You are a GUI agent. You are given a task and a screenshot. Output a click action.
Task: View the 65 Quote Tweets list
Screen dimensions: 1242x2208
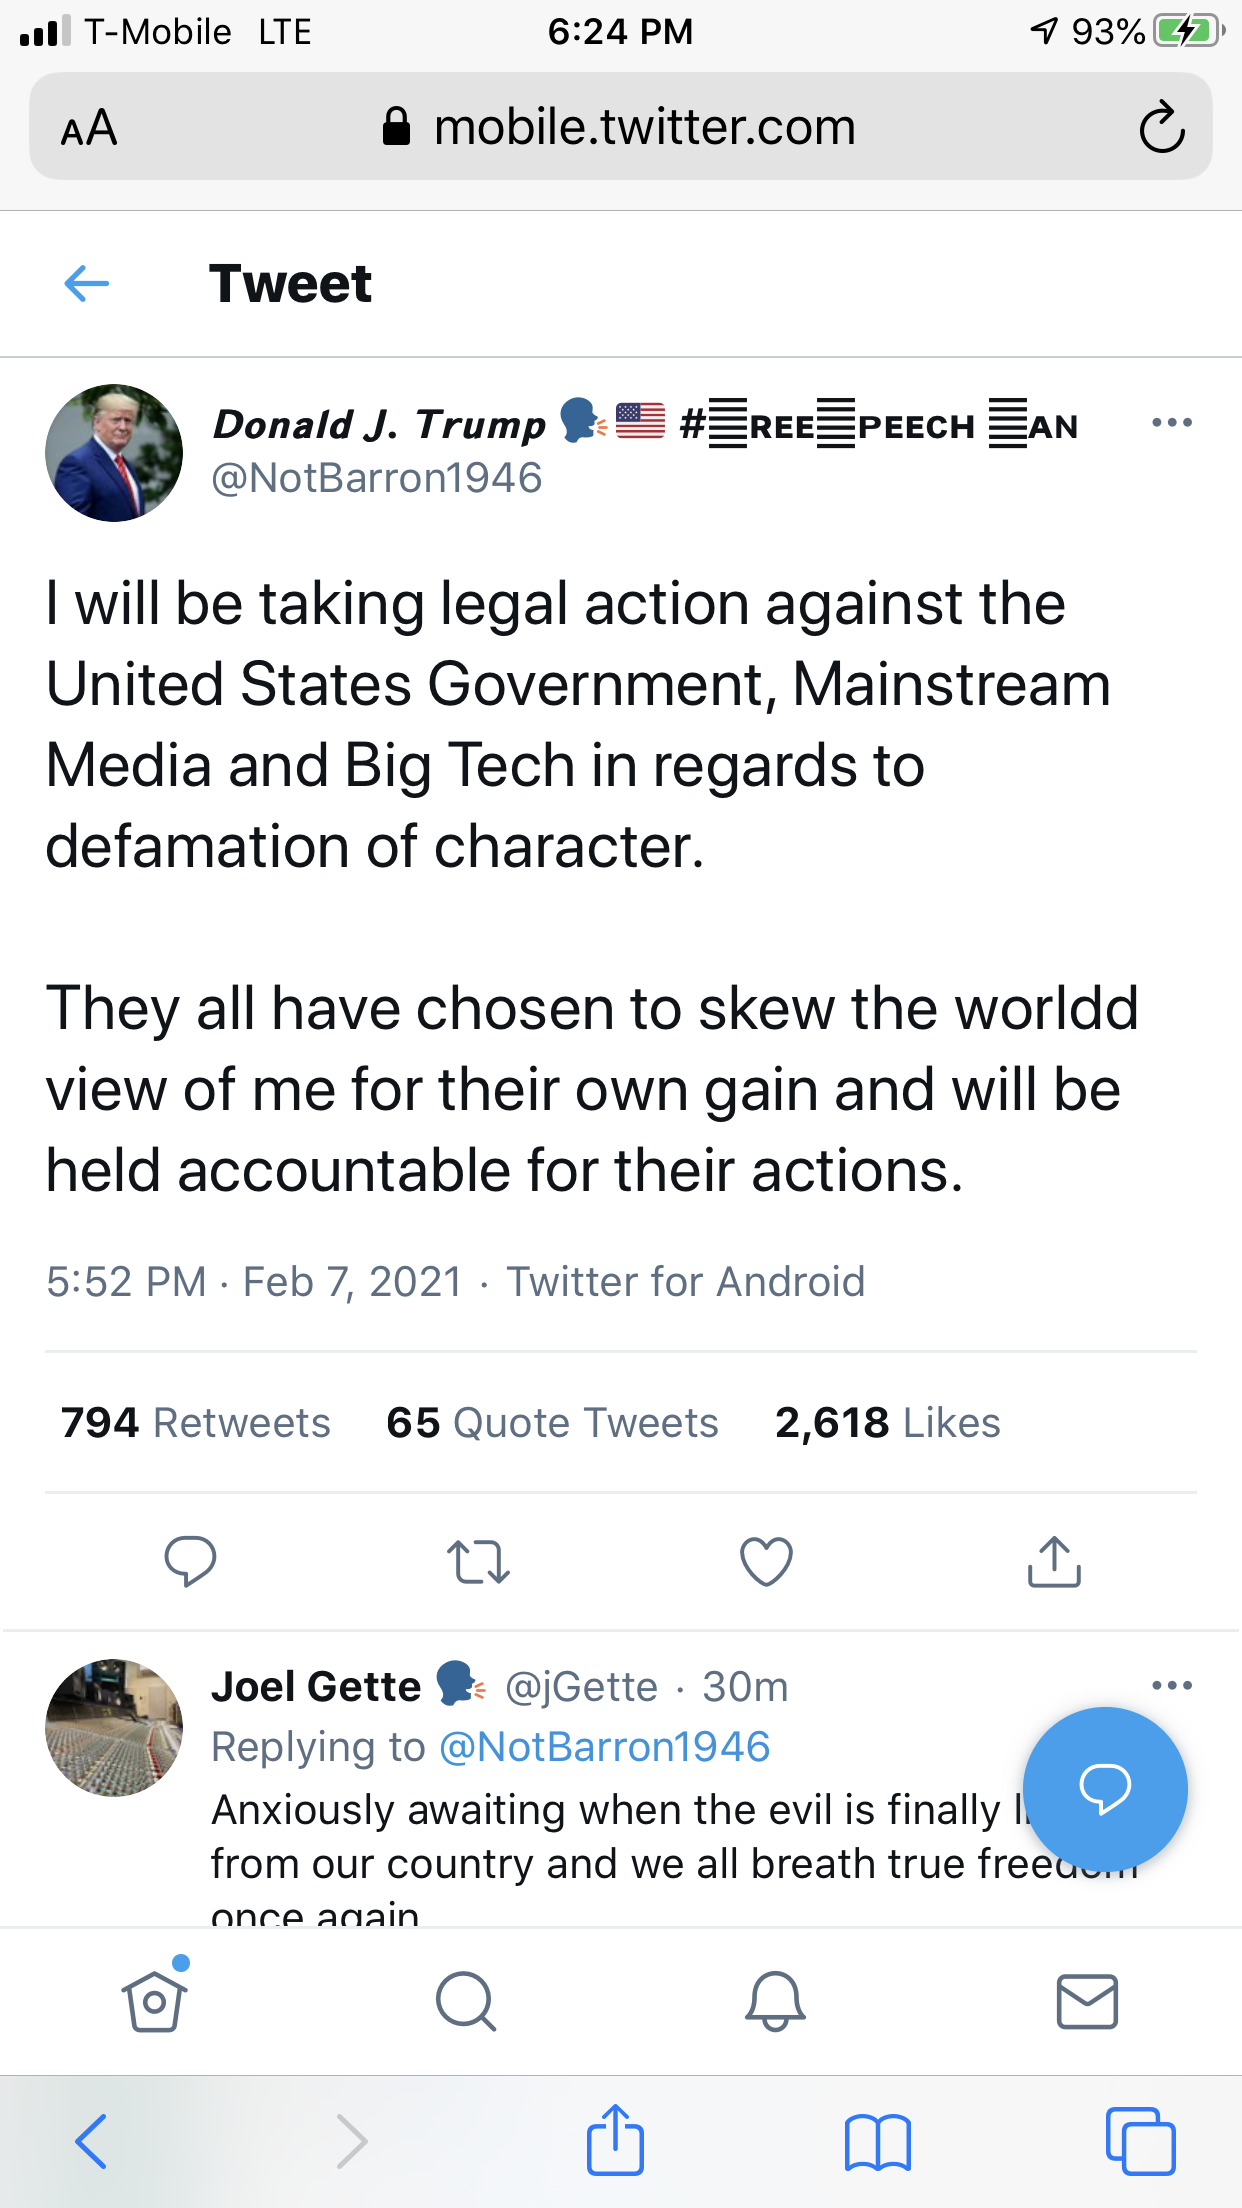coord(552,1423)
